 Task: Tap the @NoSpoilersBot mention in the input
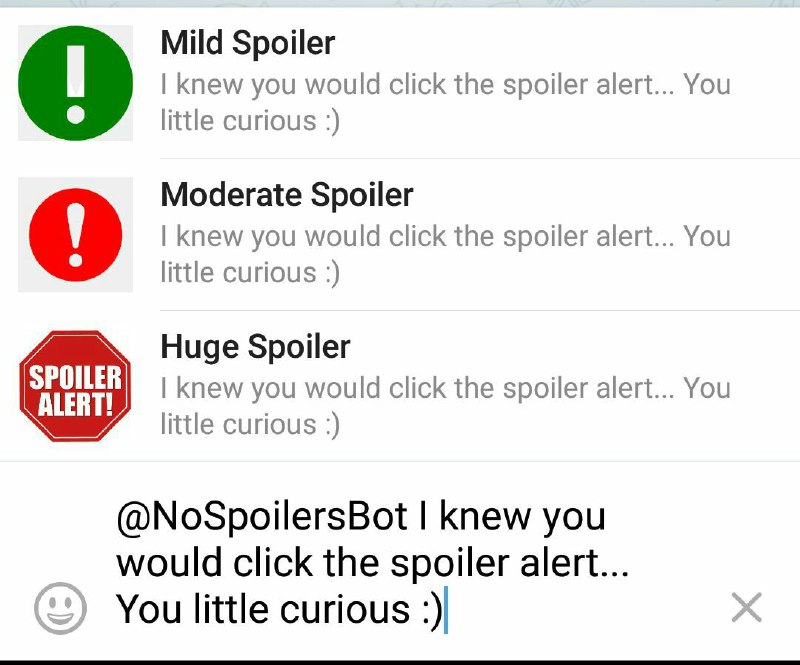[x=262, y=516]
